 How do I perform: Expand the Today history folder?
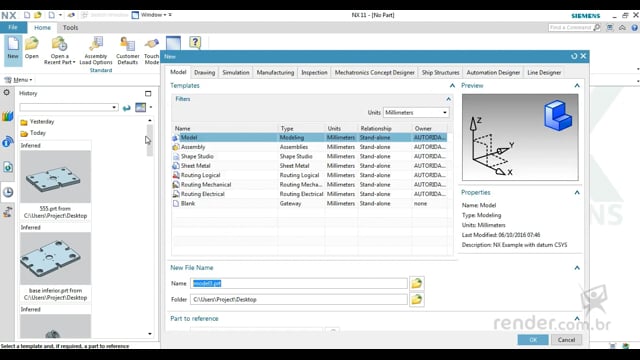point(33,133)
